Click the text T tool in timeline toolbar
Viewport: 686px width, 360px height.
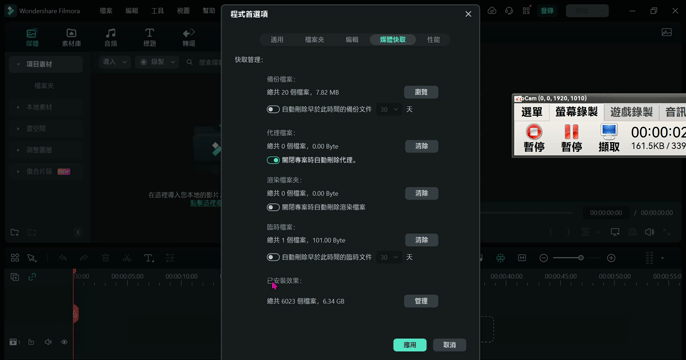(148, 258)
